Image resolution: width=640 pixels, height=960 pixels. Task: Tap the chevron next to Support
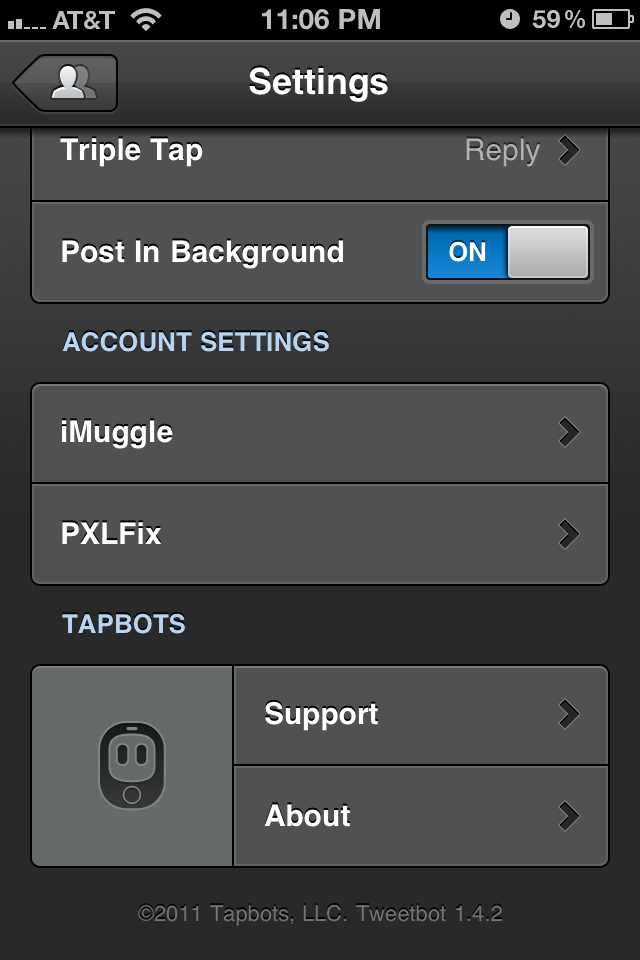(x=570, y=714)
